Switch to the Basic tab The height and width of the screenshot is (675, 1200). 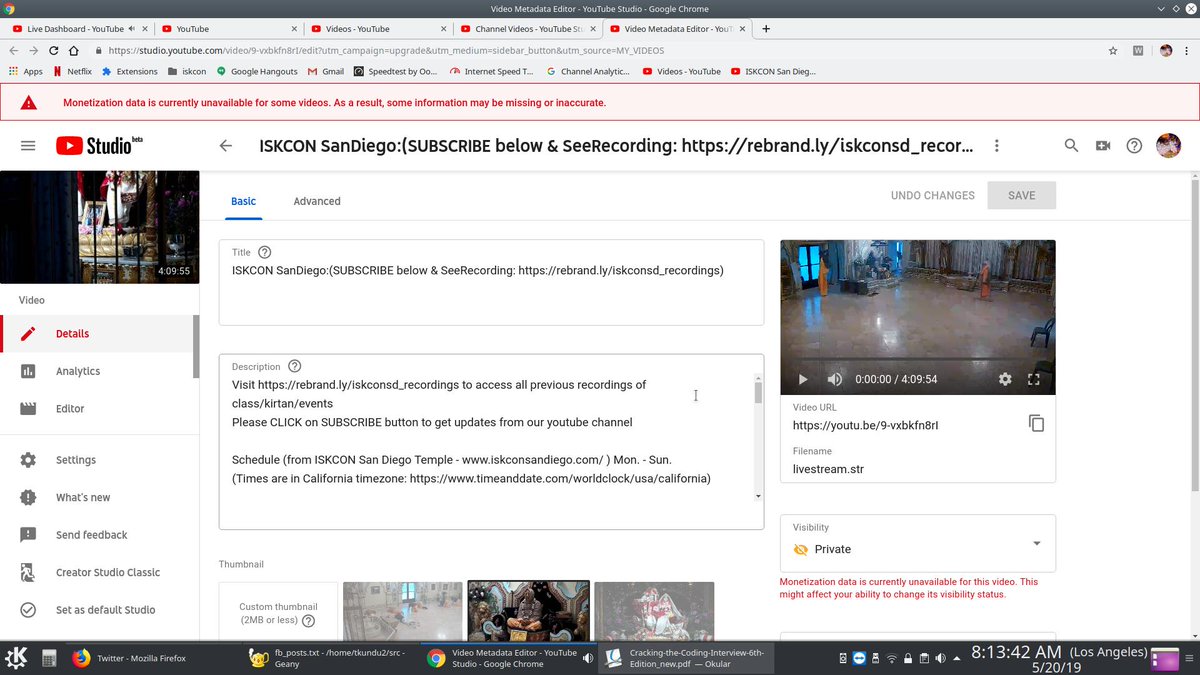[244, 201]
